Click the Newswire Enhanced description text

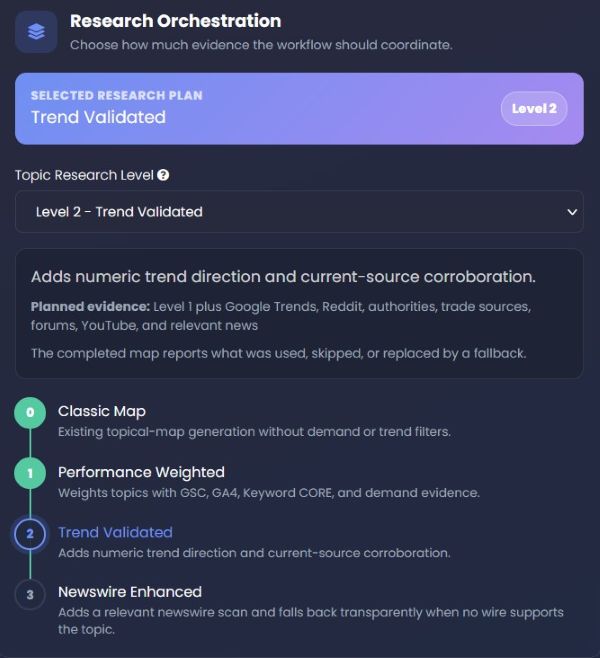310,621
